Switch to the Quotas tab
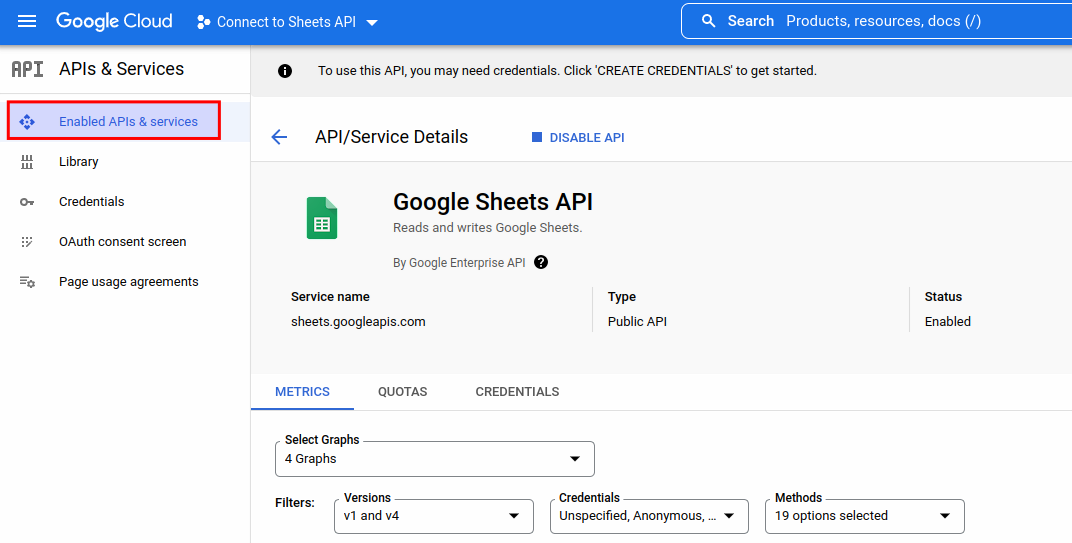Viewport: 1072px width, 543px height. [403, 392]
